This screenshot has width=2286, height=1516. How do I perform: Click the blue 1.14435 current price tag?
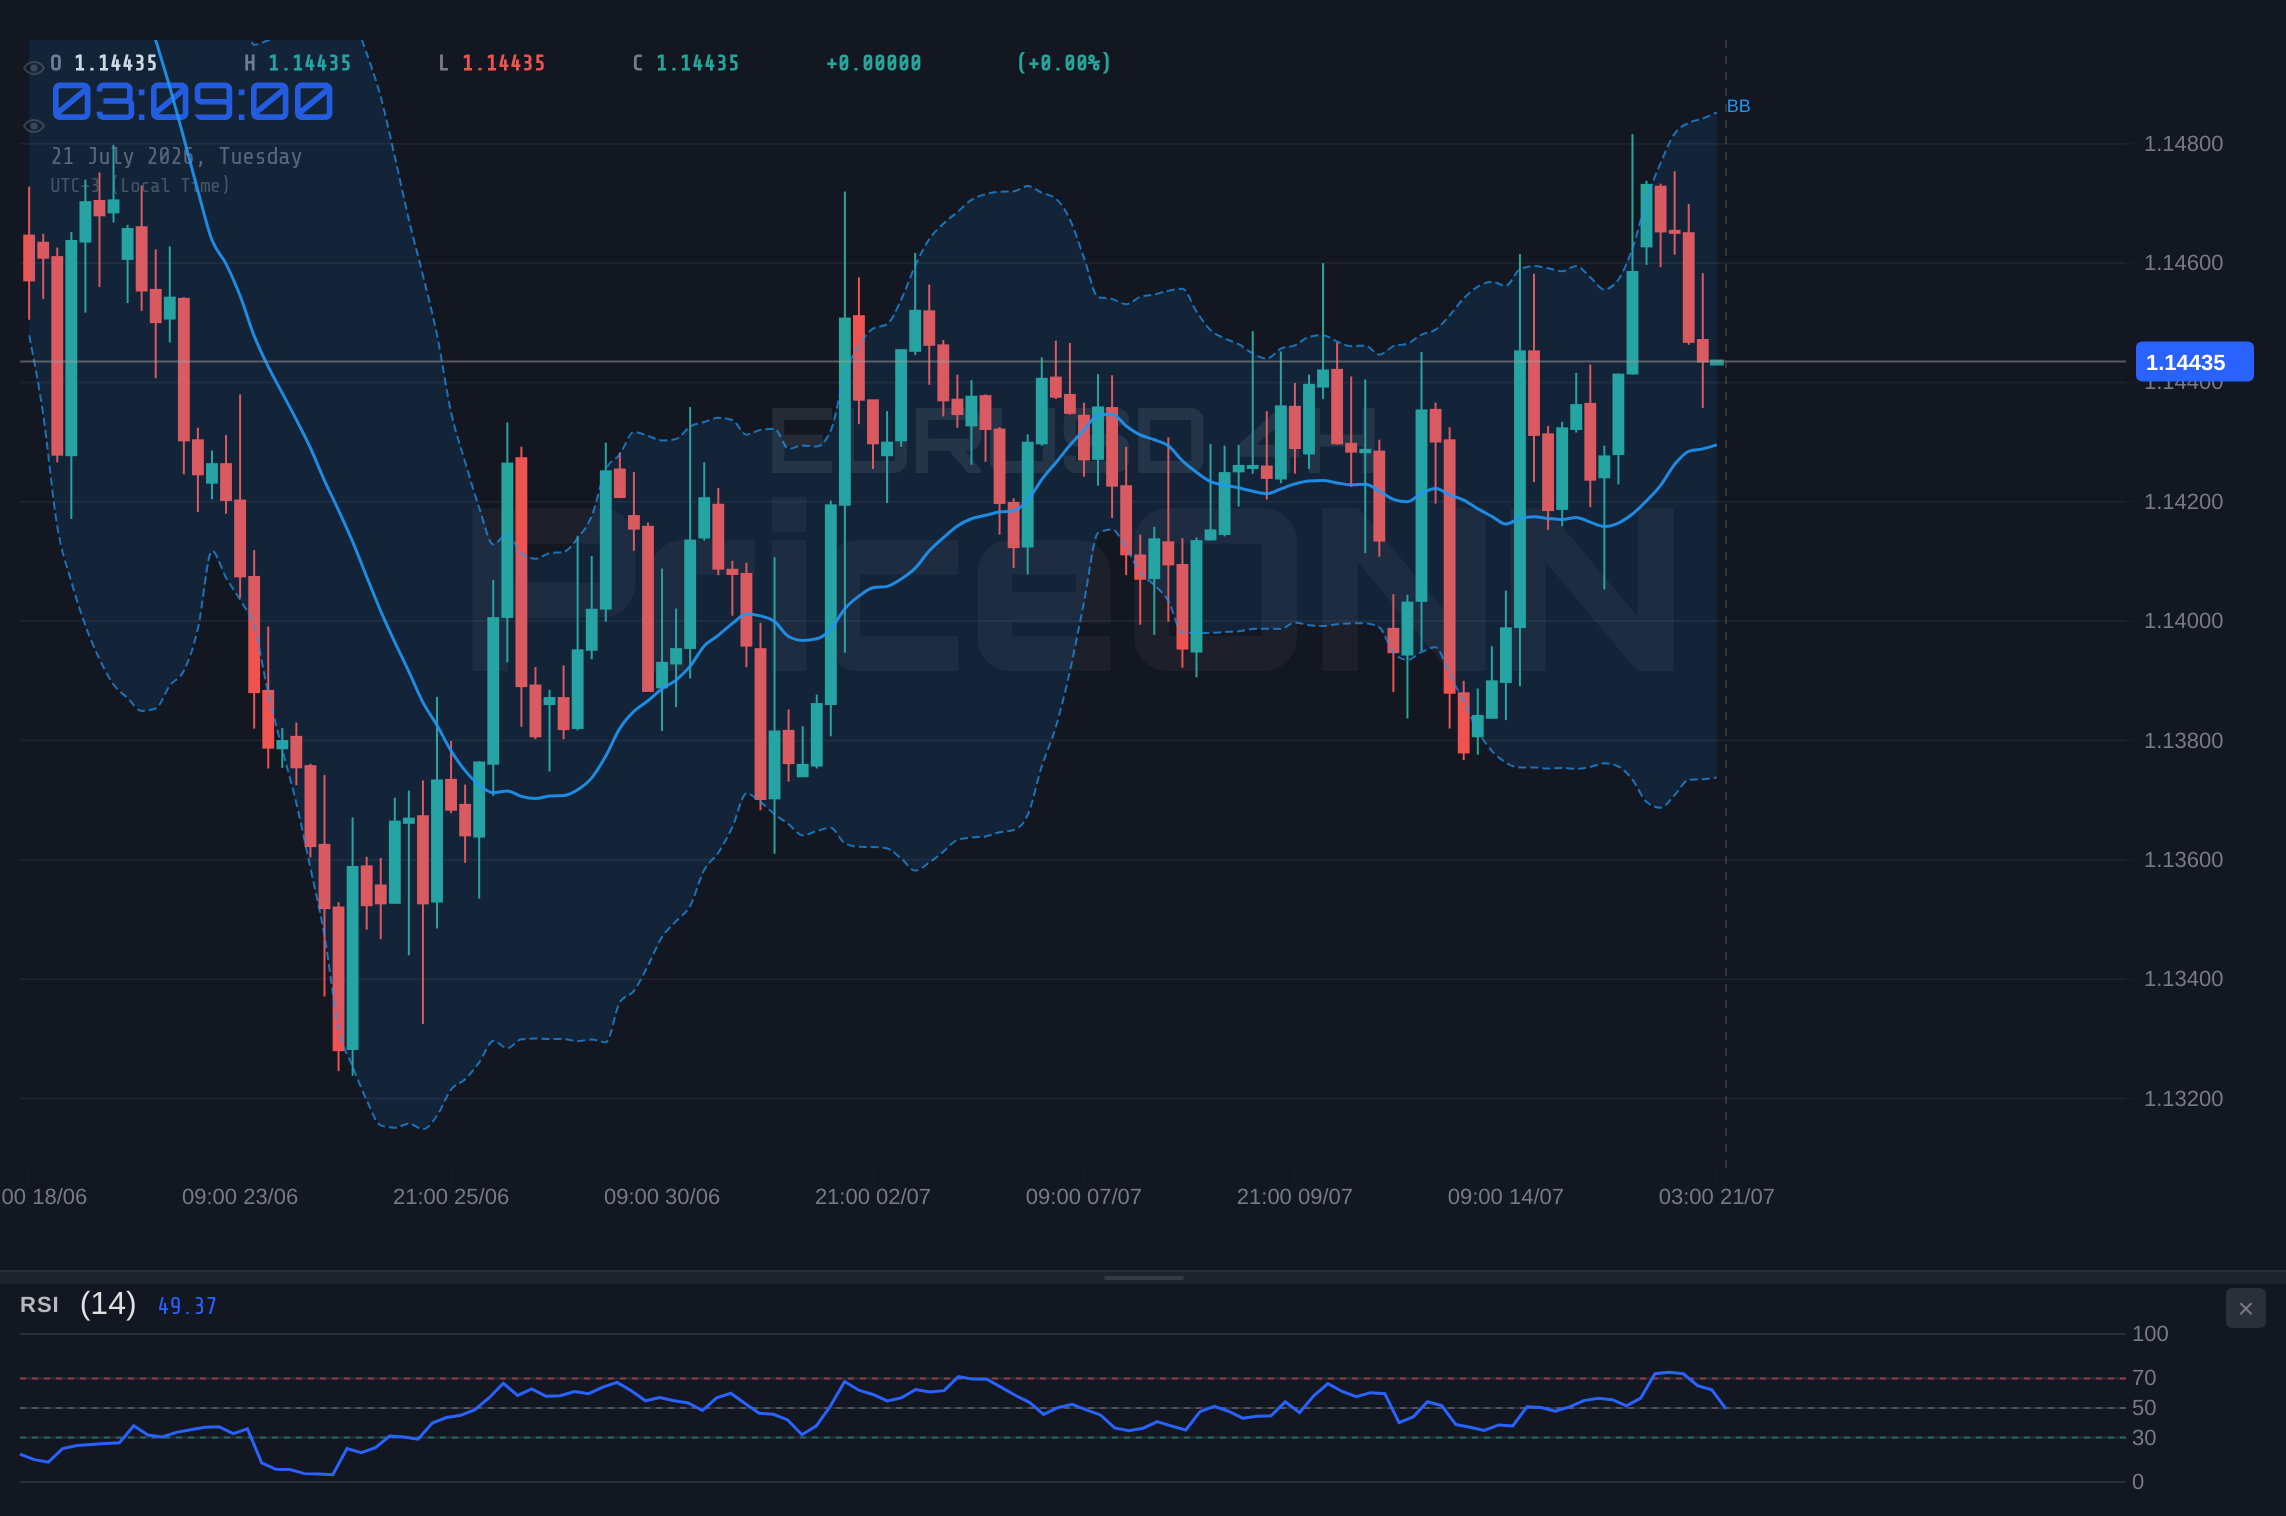2194,362
